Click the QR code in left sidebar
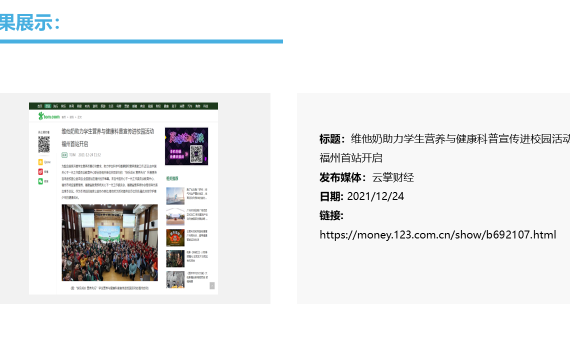 [x=44, y=144]
